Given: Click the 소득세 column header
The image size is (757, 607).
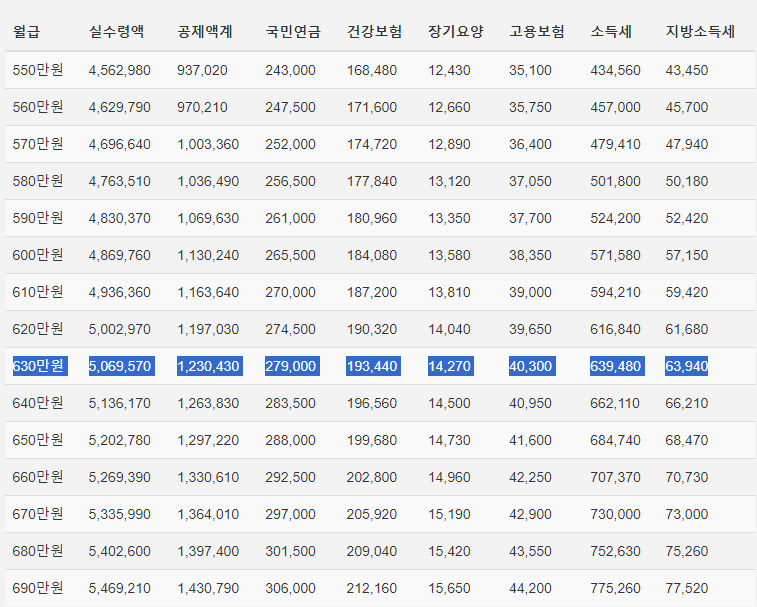Looking at the screenshot, I should click(611, 32).
